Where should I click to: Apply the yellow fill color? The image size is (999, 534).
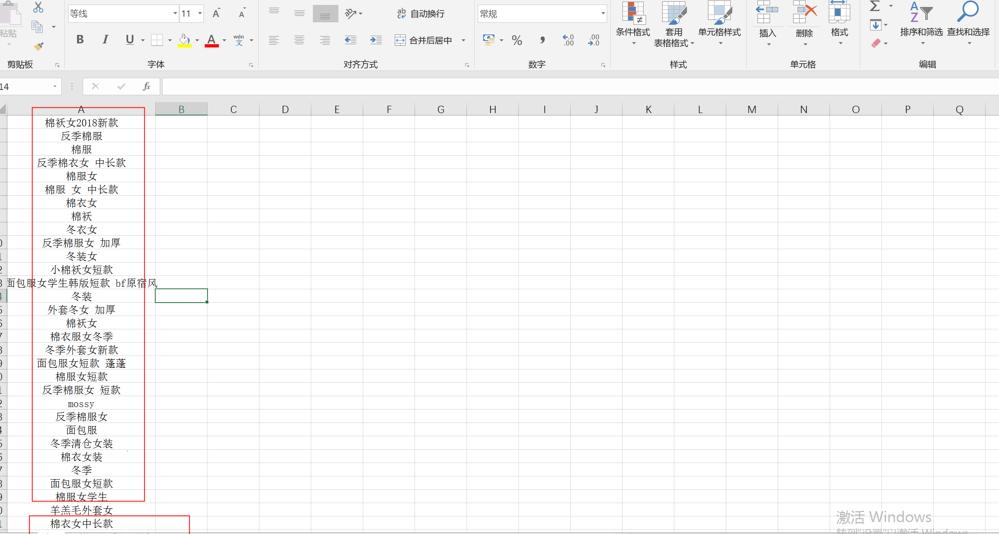pyautogui.click(x=184, y=40)
